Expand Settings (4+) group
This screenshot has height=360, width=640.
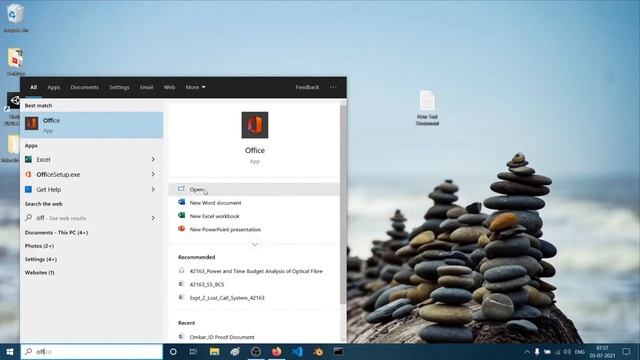41,259
